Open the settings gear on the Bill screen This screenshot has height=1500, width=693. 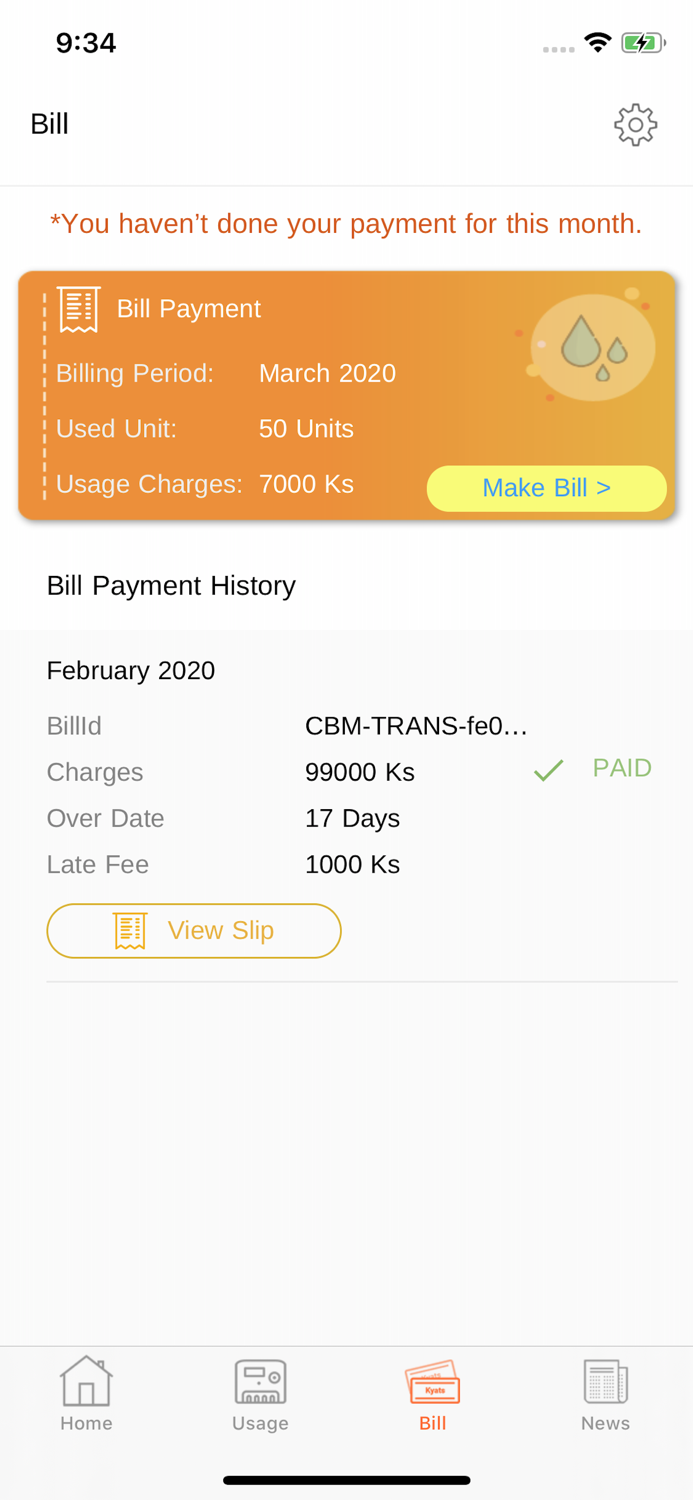(636, 123)
